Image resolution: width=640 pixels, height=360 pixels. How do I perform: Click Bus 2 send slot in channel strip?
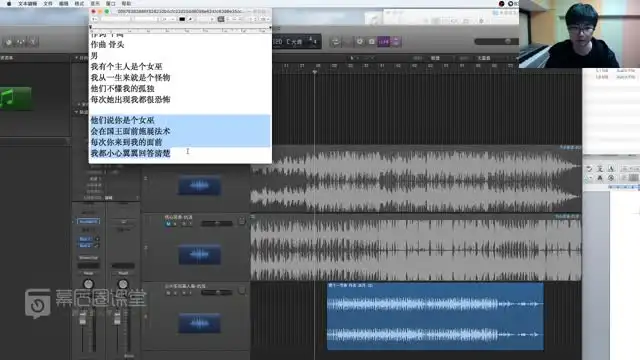86,245
